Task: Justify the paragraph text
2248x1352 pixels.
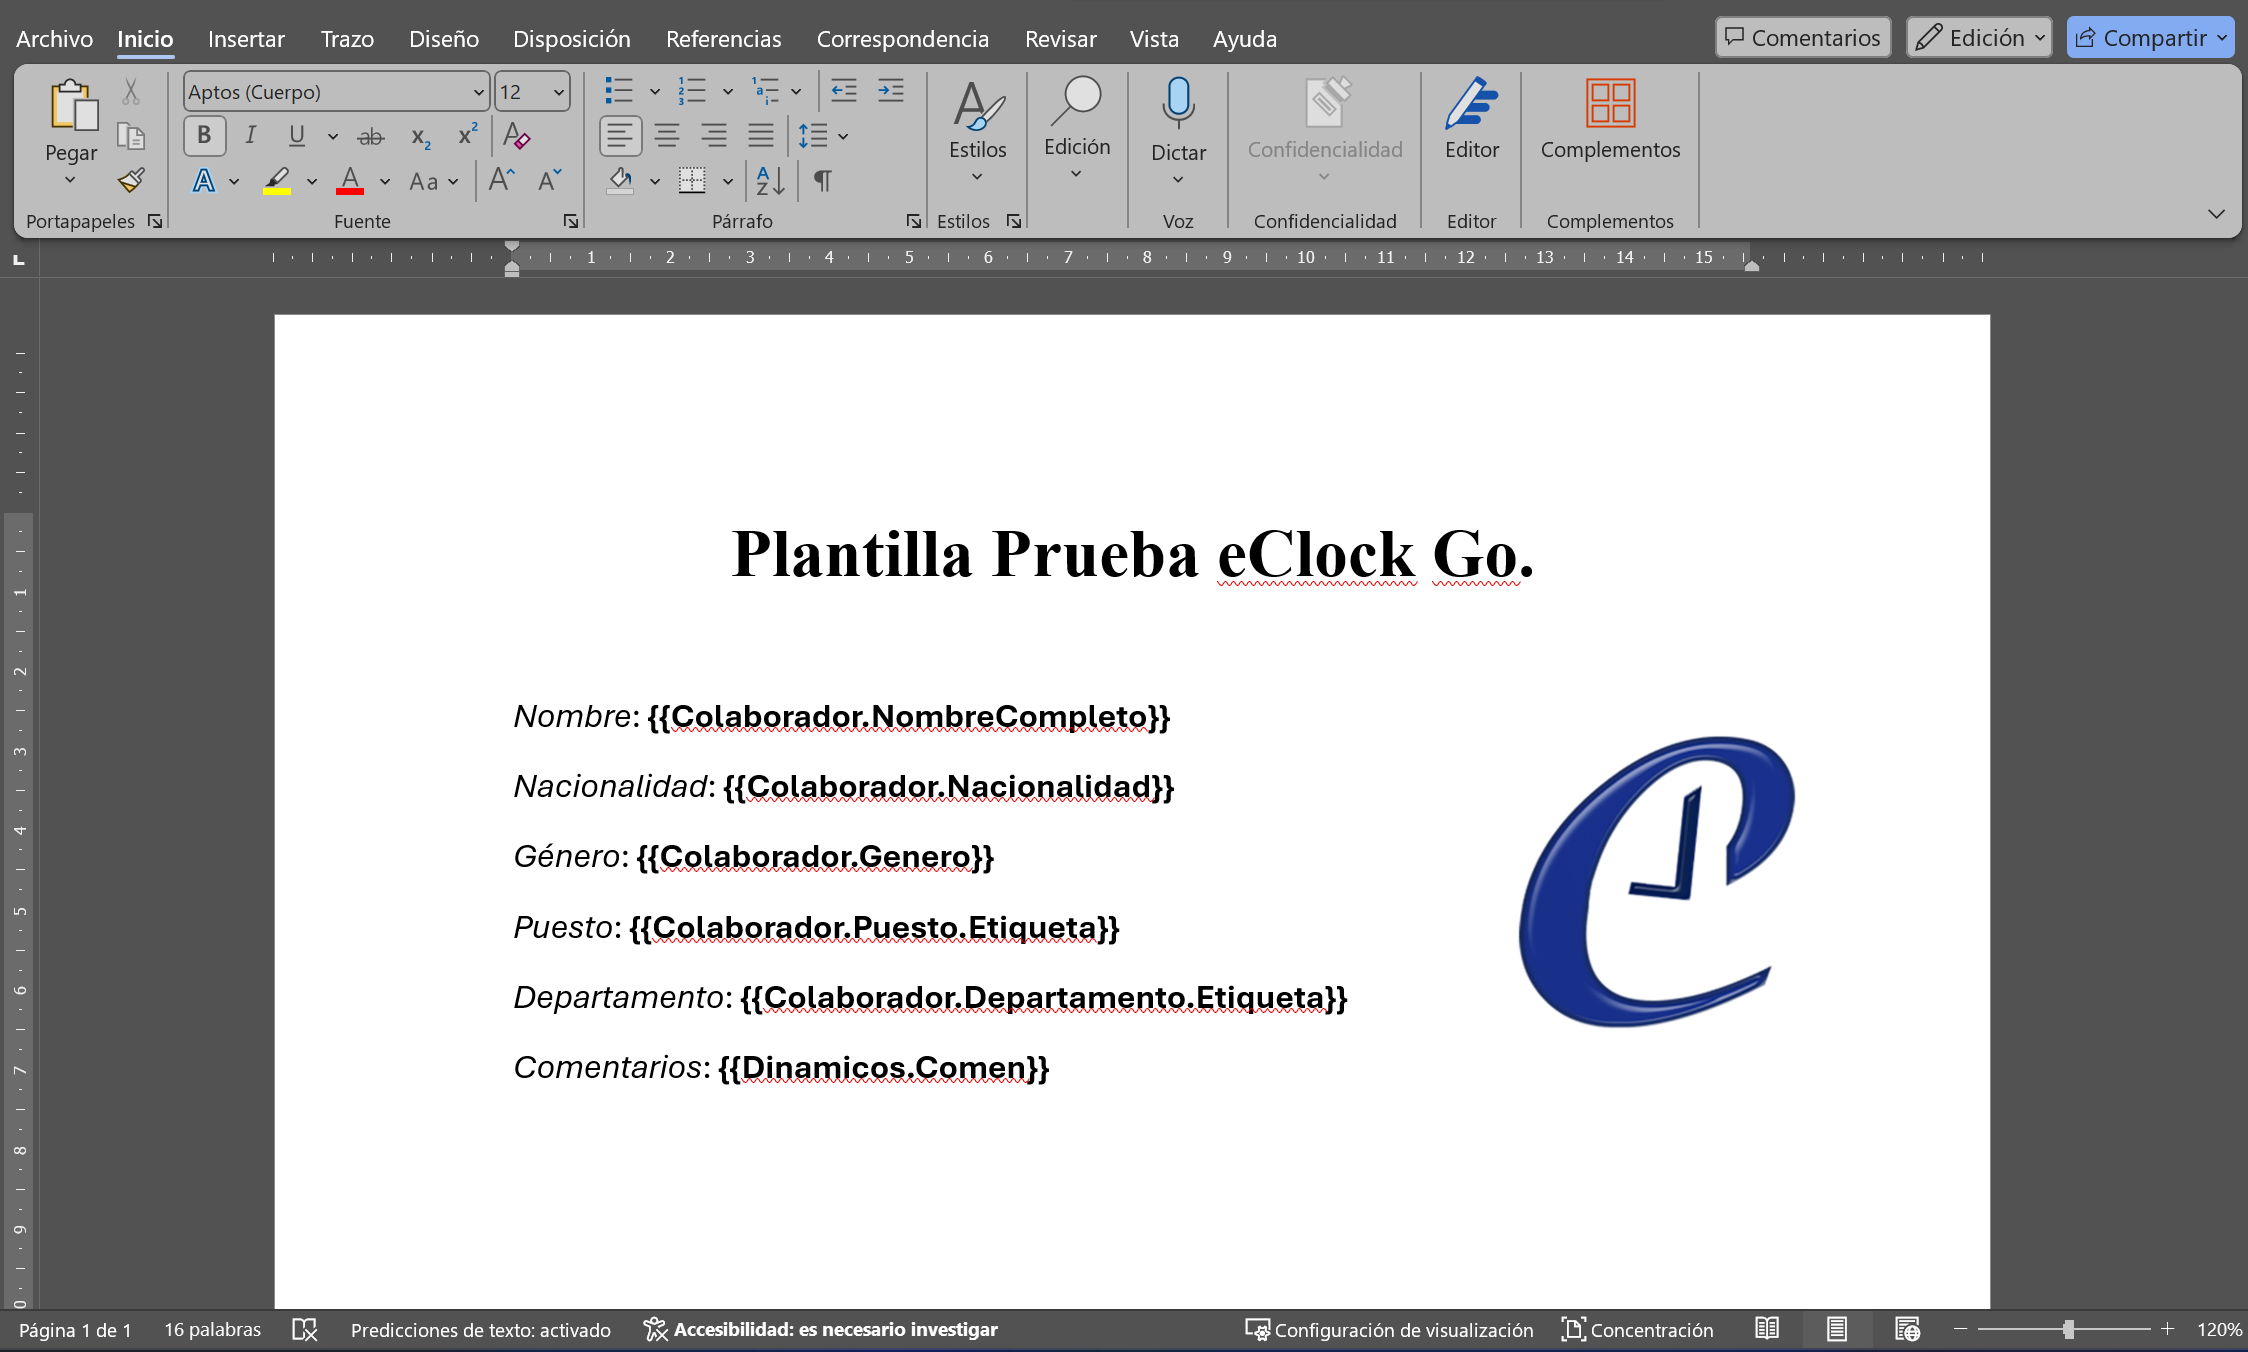Action: point(761,135)
